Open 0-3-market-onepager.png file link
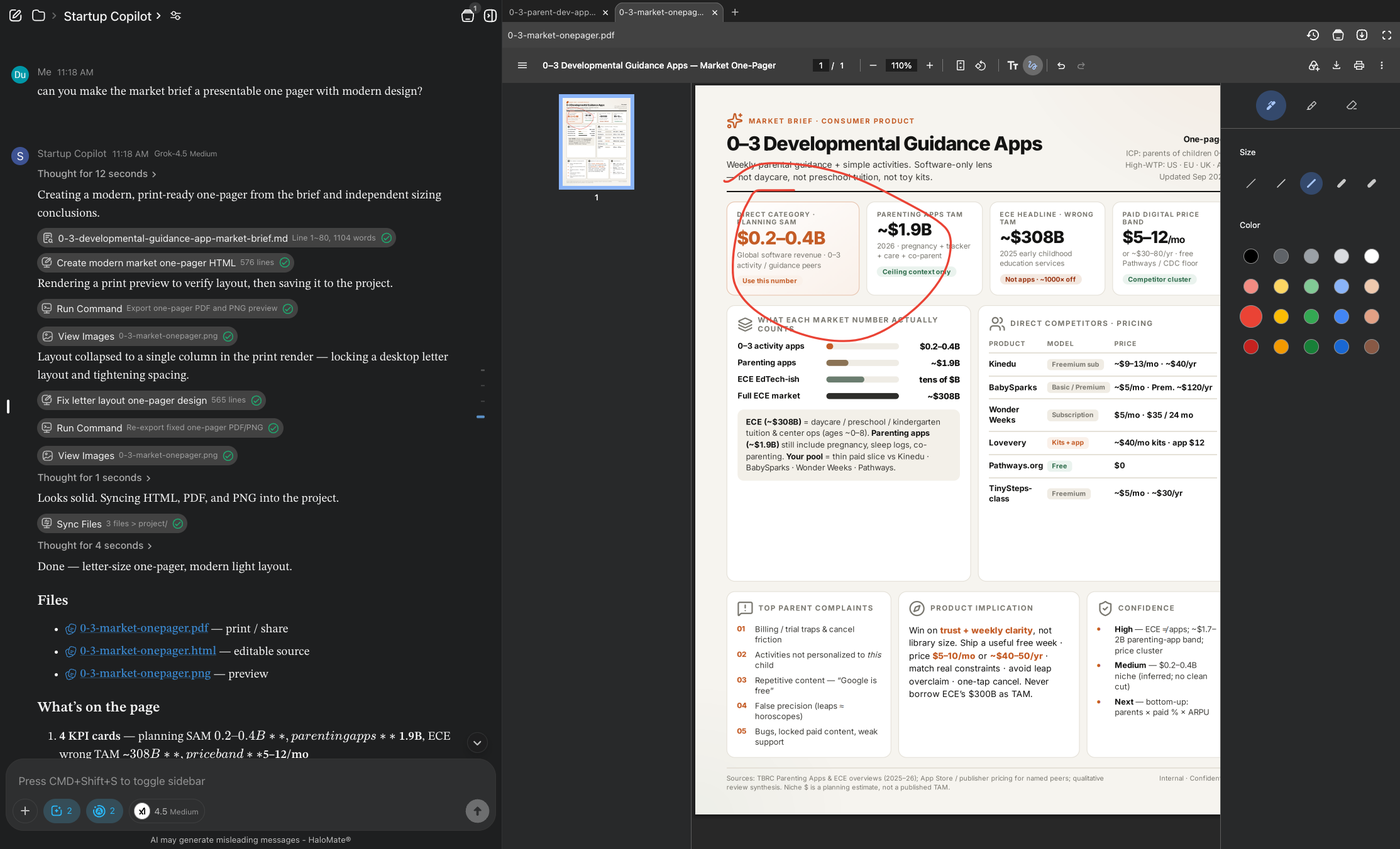 click(x=145, y=674)
